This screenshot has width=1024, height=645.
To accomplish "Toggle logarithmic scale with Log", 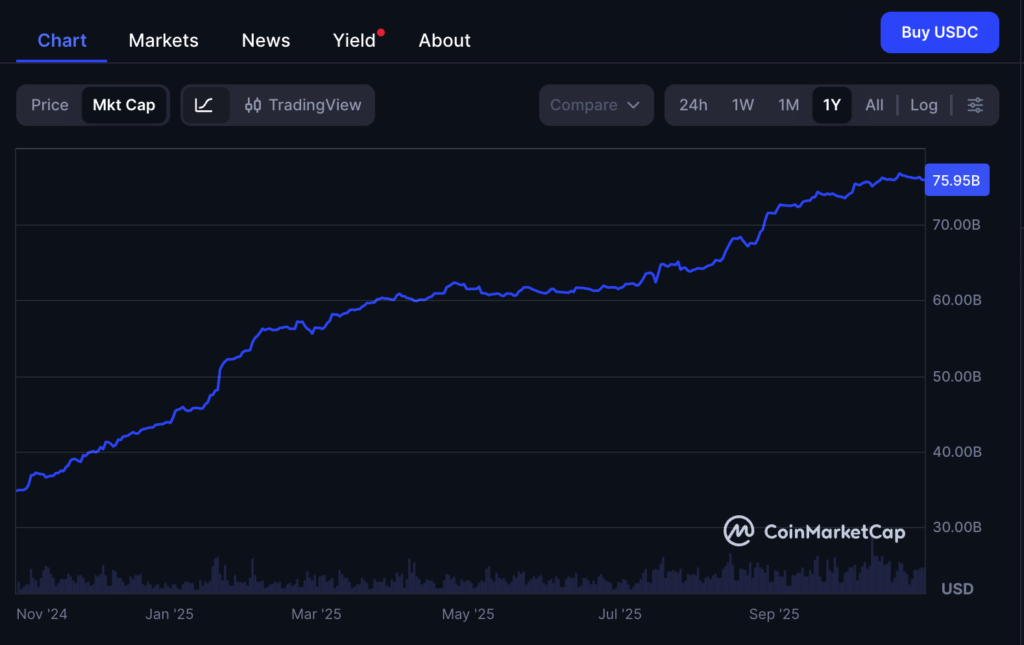I will point(923,104).
